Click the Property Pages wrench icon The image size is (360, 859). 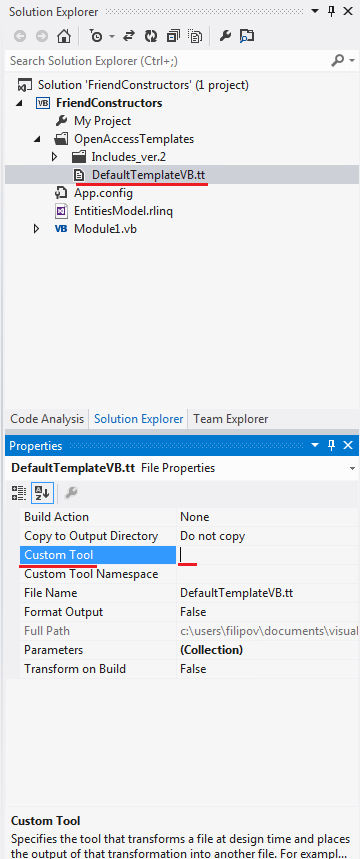click(71, 493)
